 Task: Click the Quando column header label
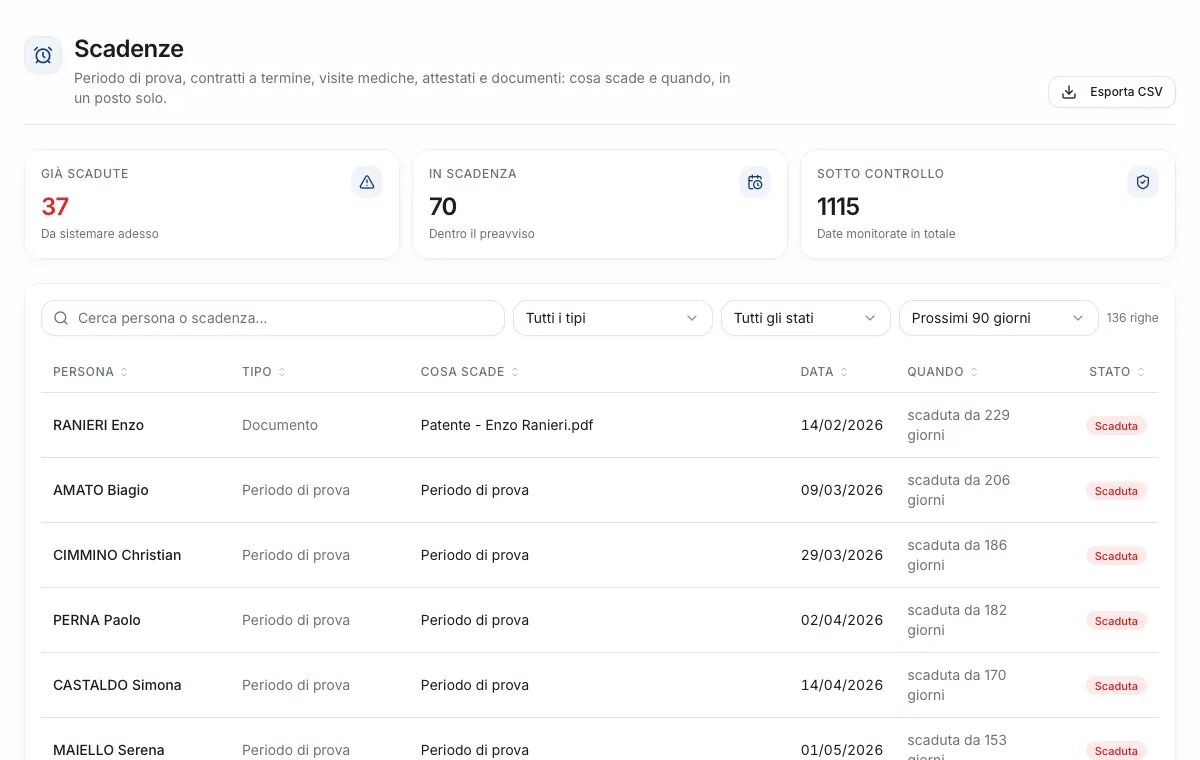pyautogui.click(x=935, y=372)
